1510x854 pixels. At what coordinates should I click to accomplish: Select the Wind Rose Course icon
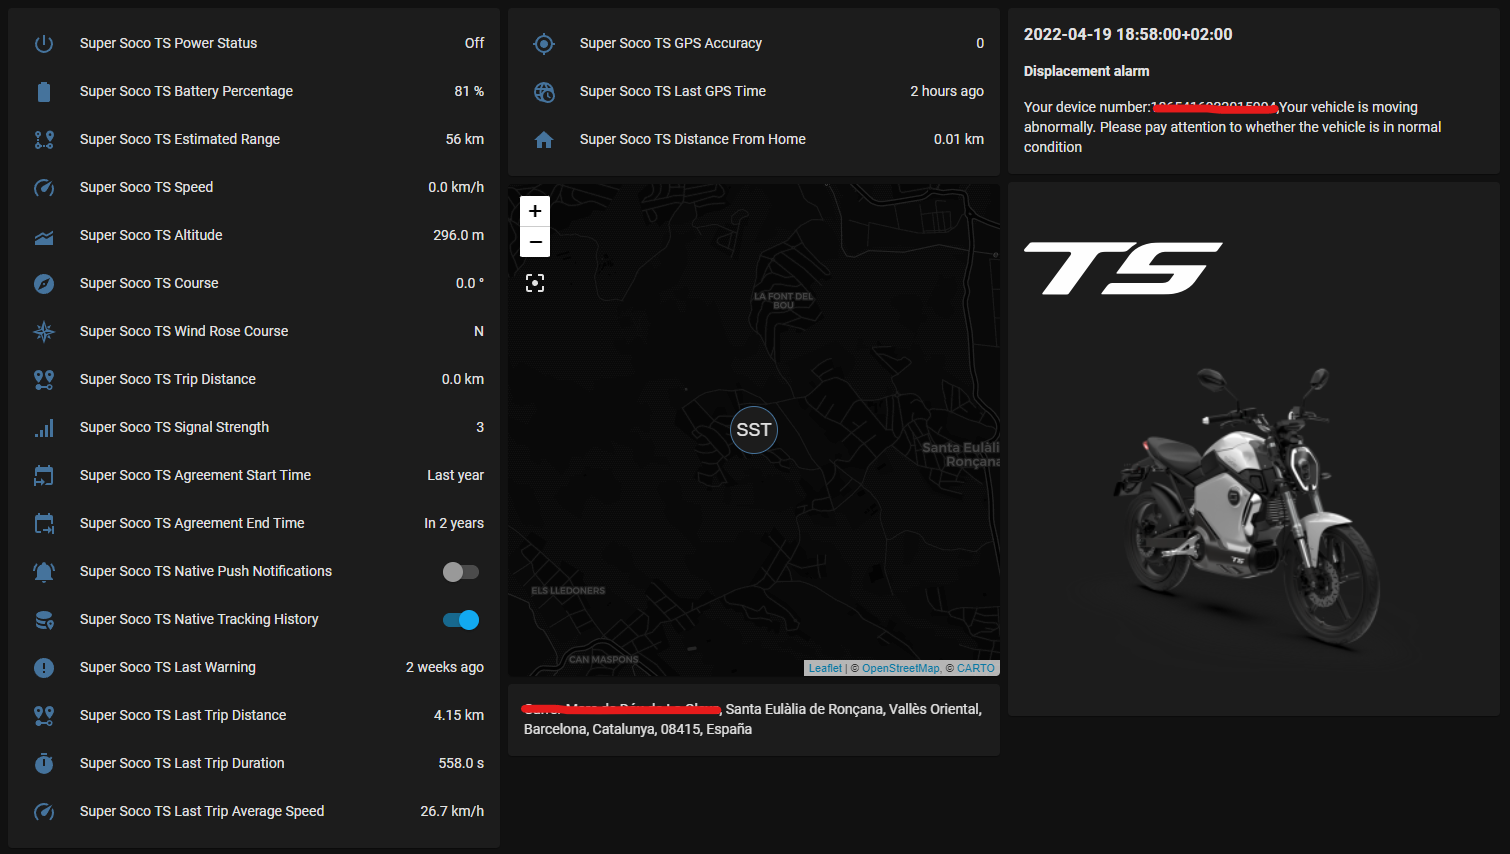pos(44,331)
